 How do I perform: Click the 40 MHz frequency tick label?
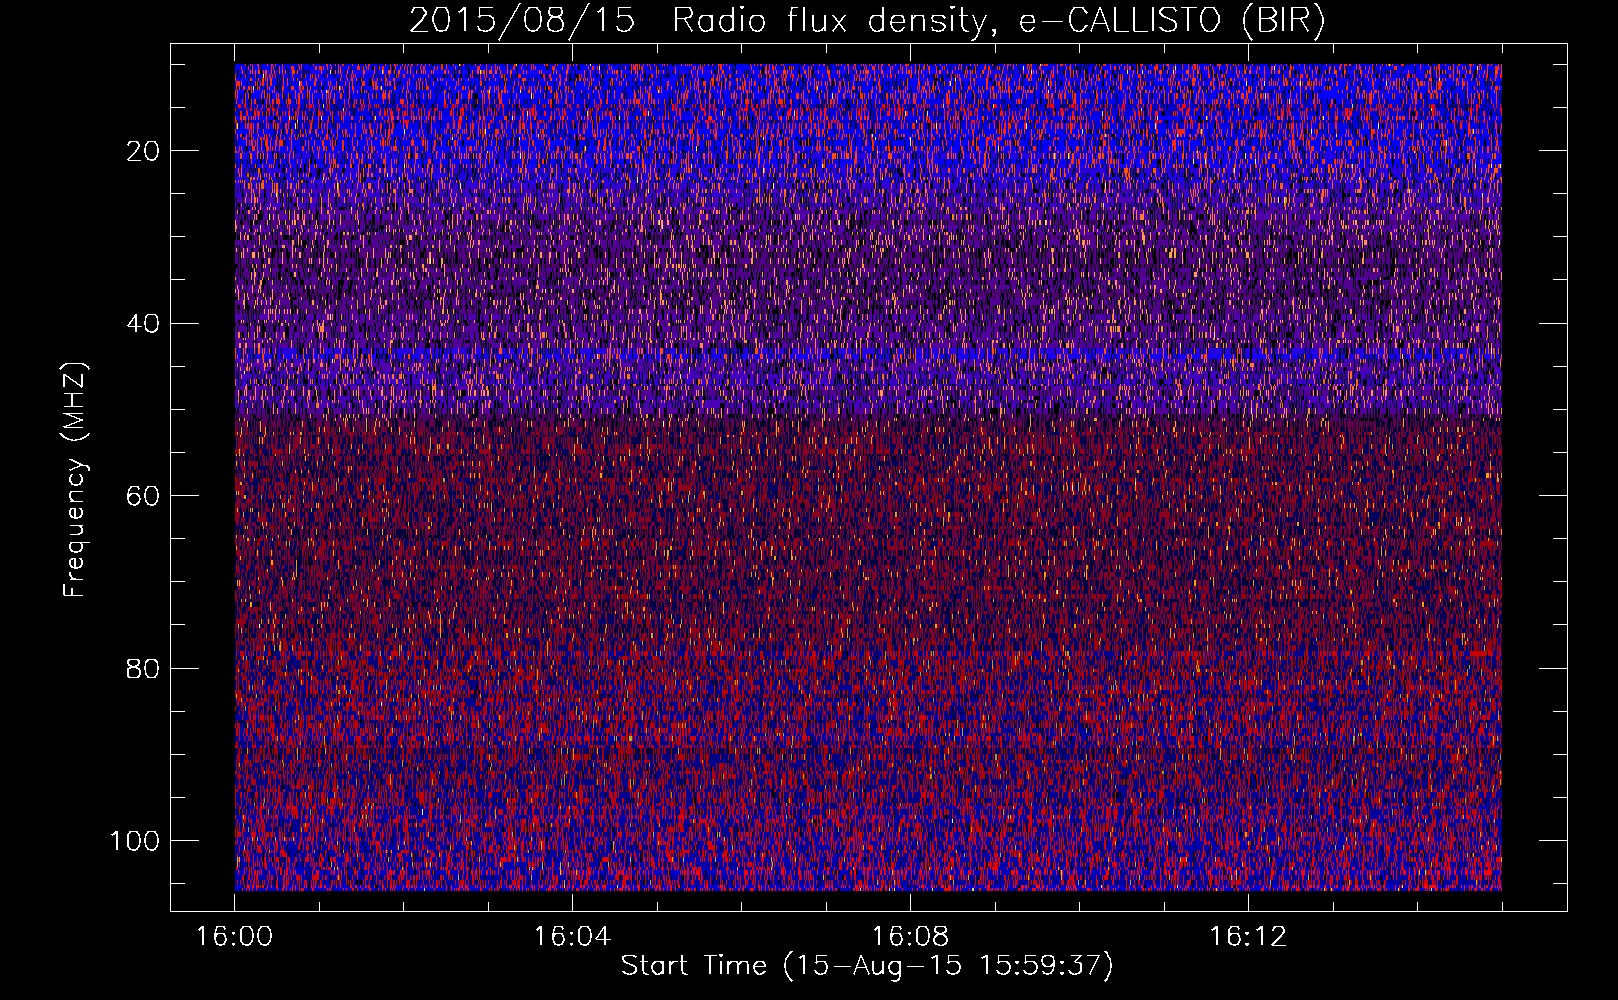coord(144,323)
